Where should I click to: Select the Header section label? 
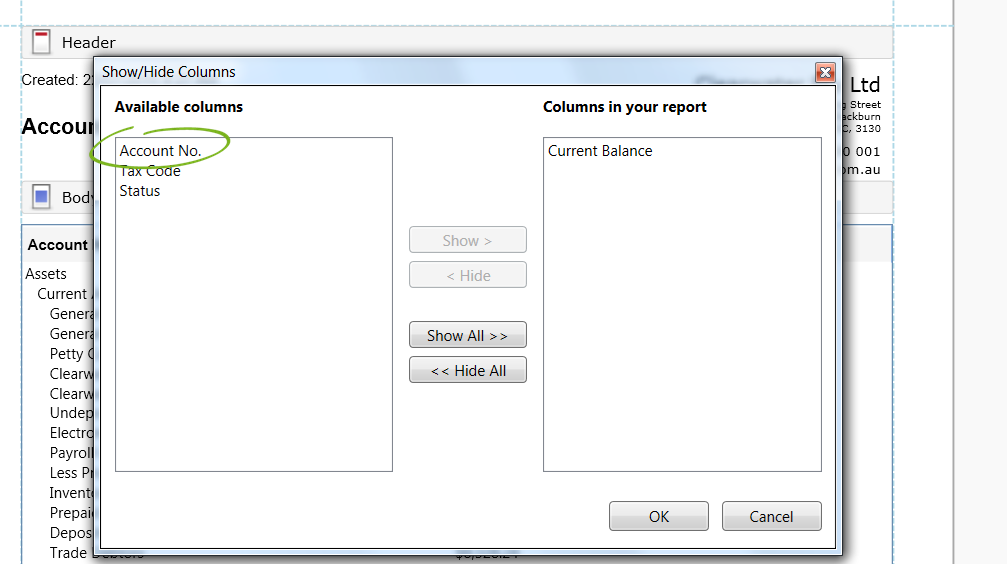pyautogui.click(x=88, y=42)
